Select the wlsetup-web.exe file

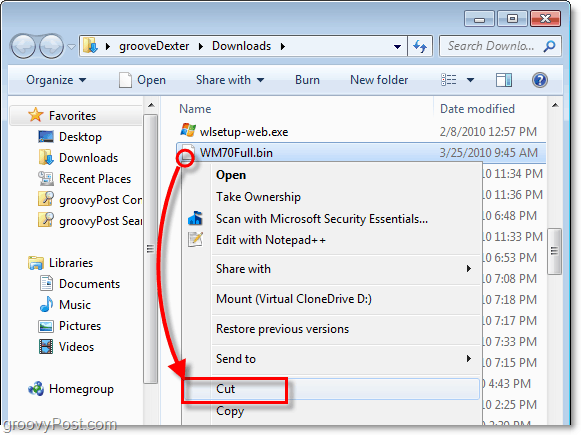coord(244,132)
